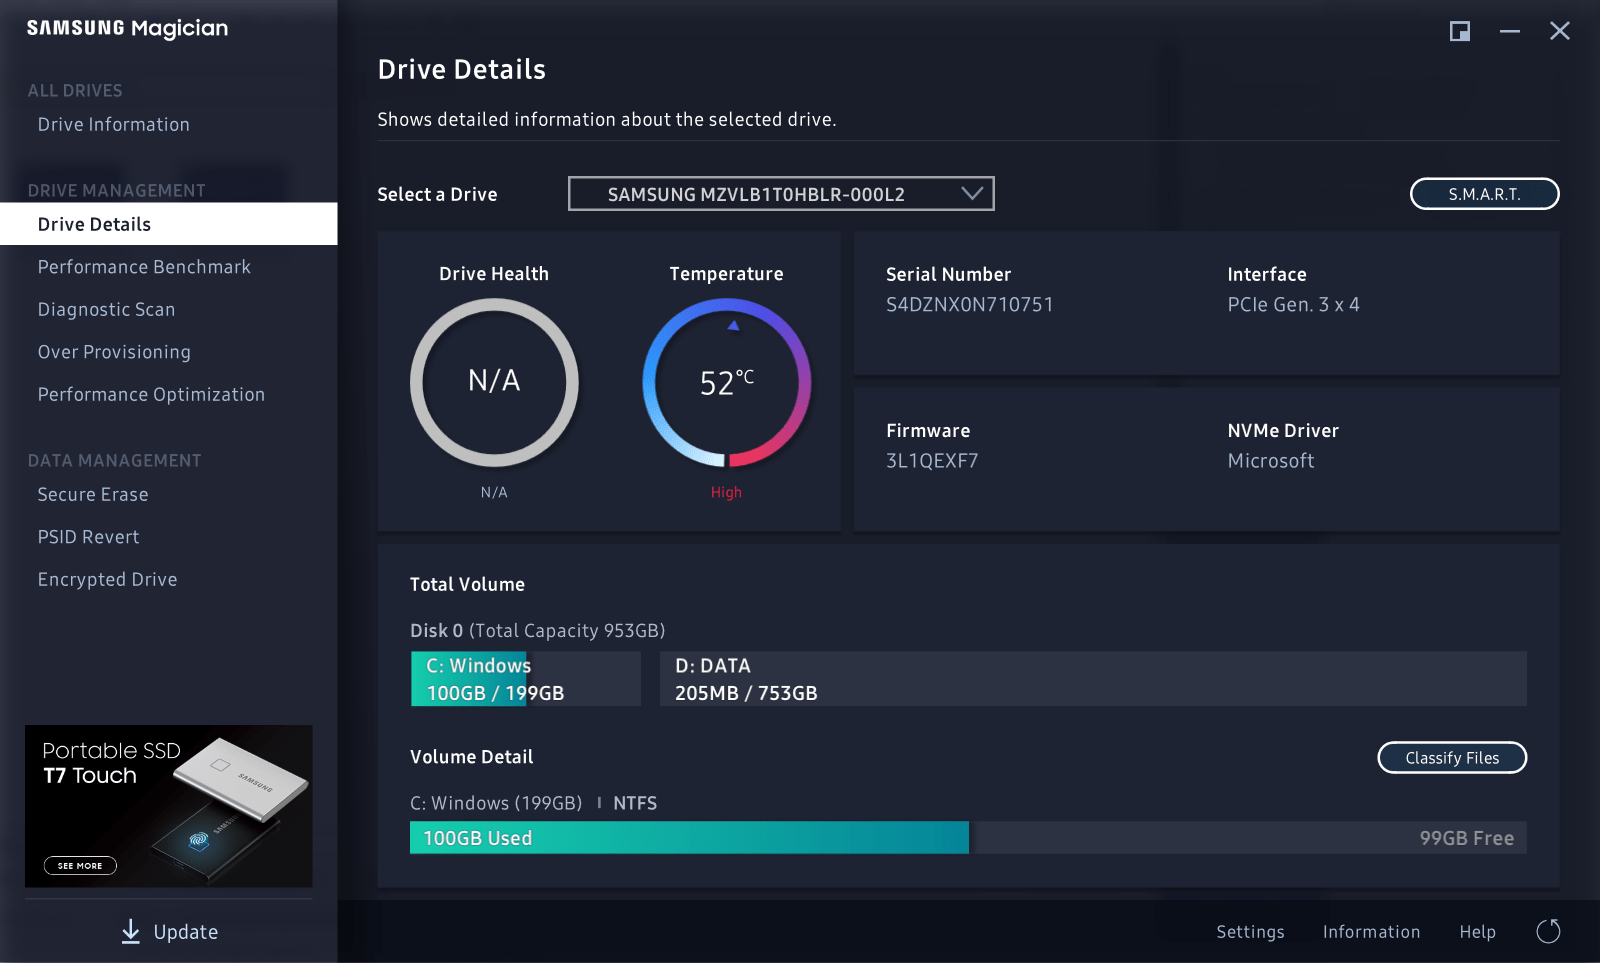
Task: Click the S.M.A.R.T. button
Action: click(x=1484, y=194)
